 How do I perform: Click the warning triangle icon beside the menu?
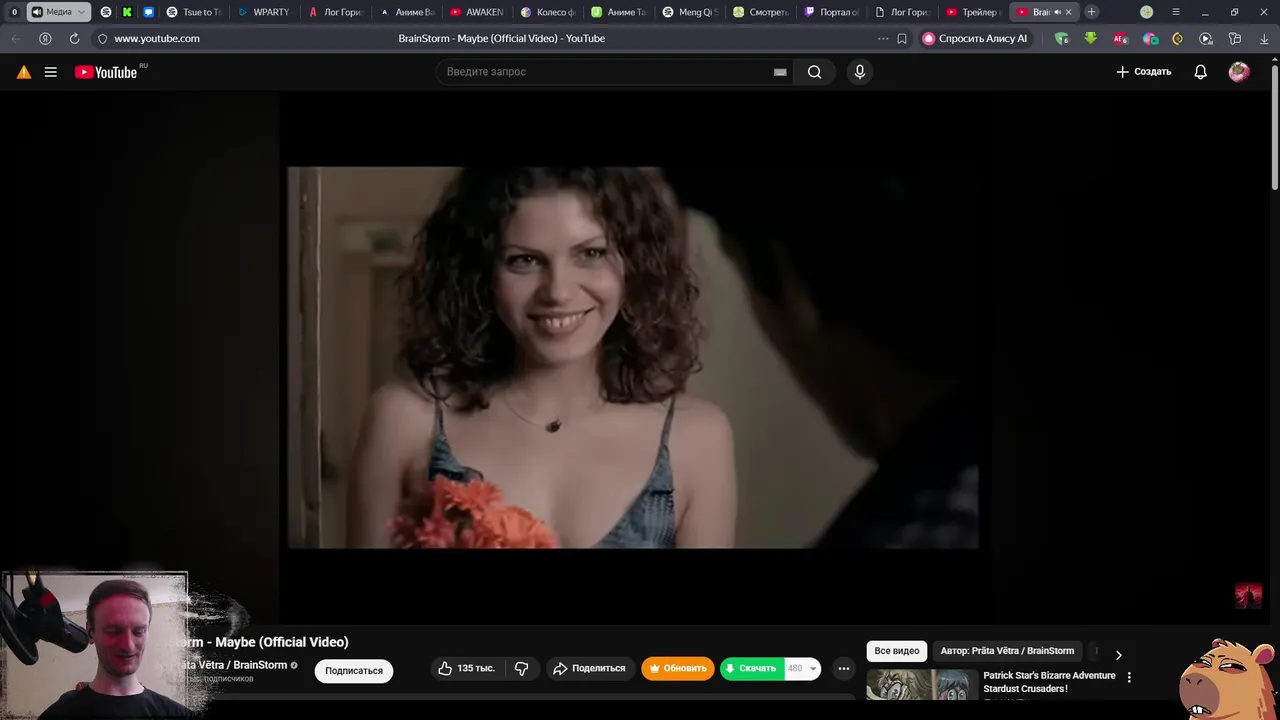[24, 72]
